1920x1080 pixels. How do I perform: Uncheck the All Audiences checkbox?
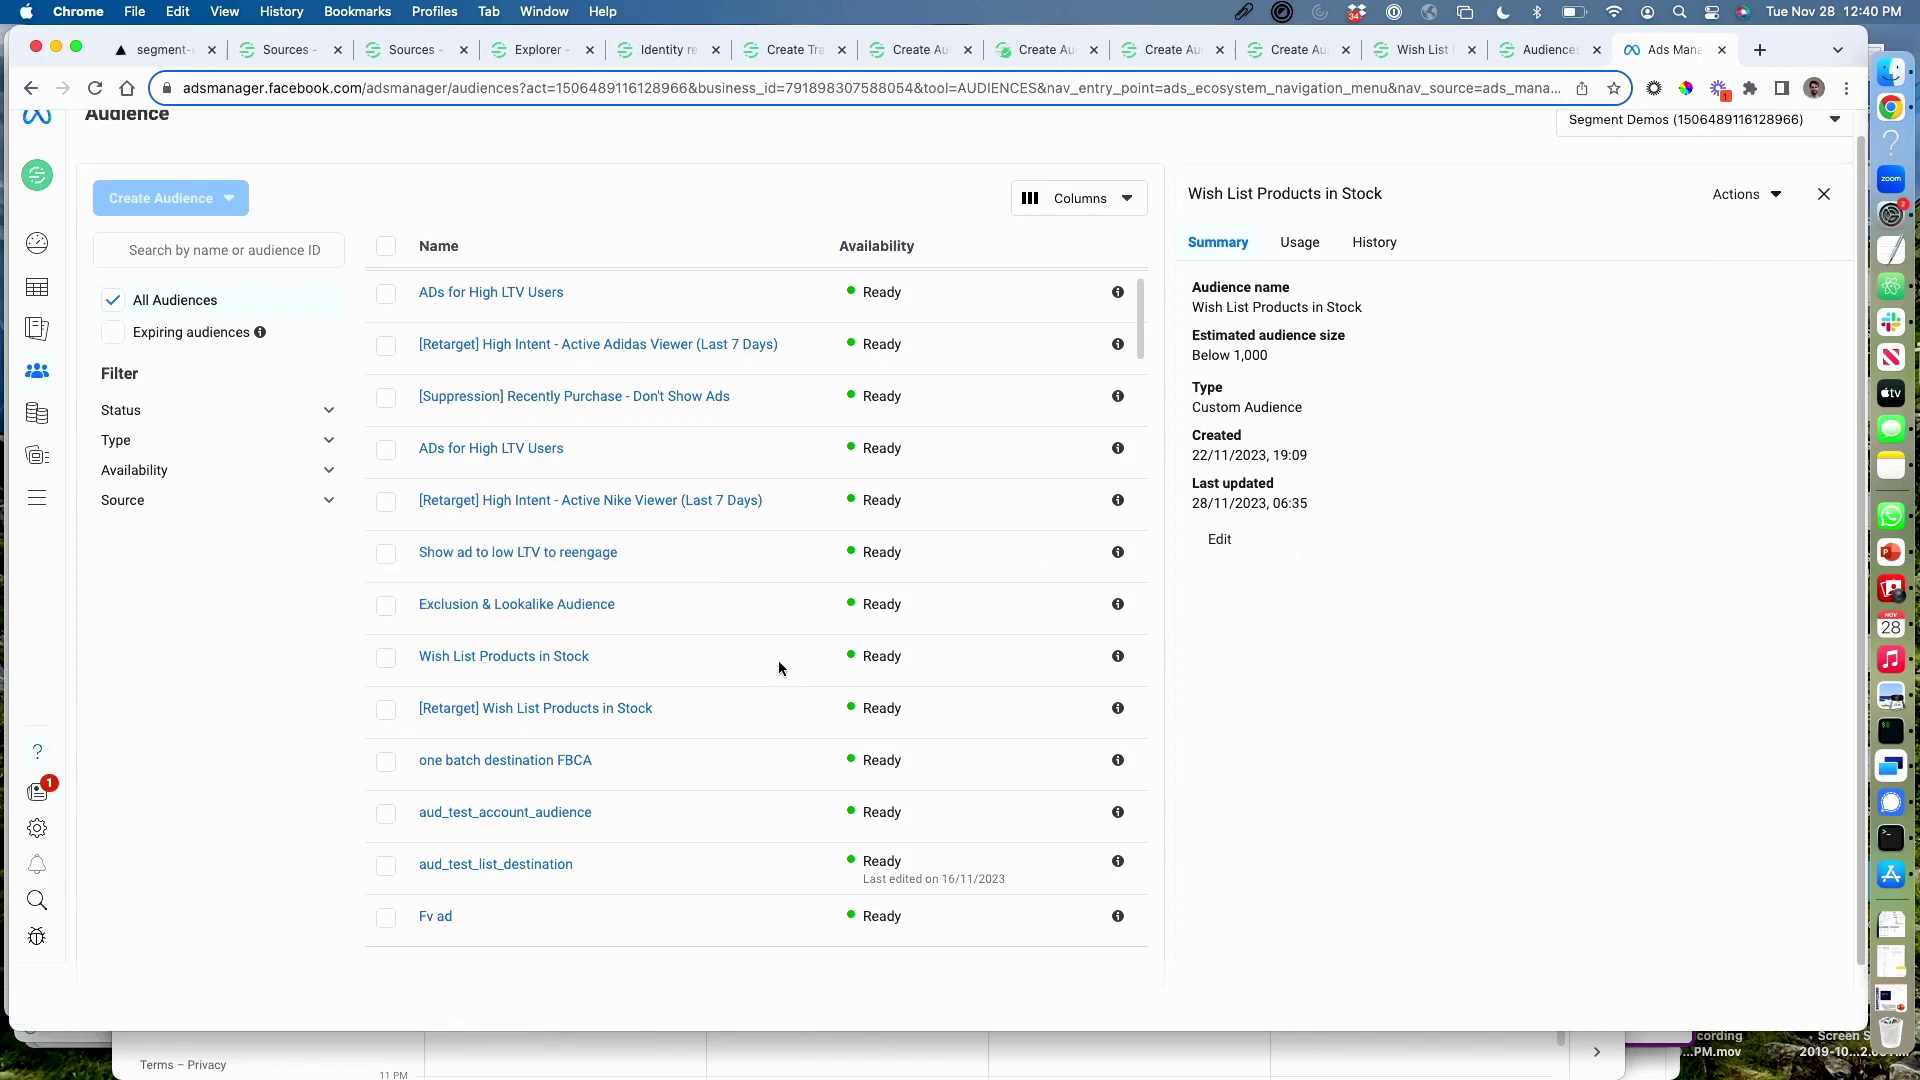tap(113, 300)
